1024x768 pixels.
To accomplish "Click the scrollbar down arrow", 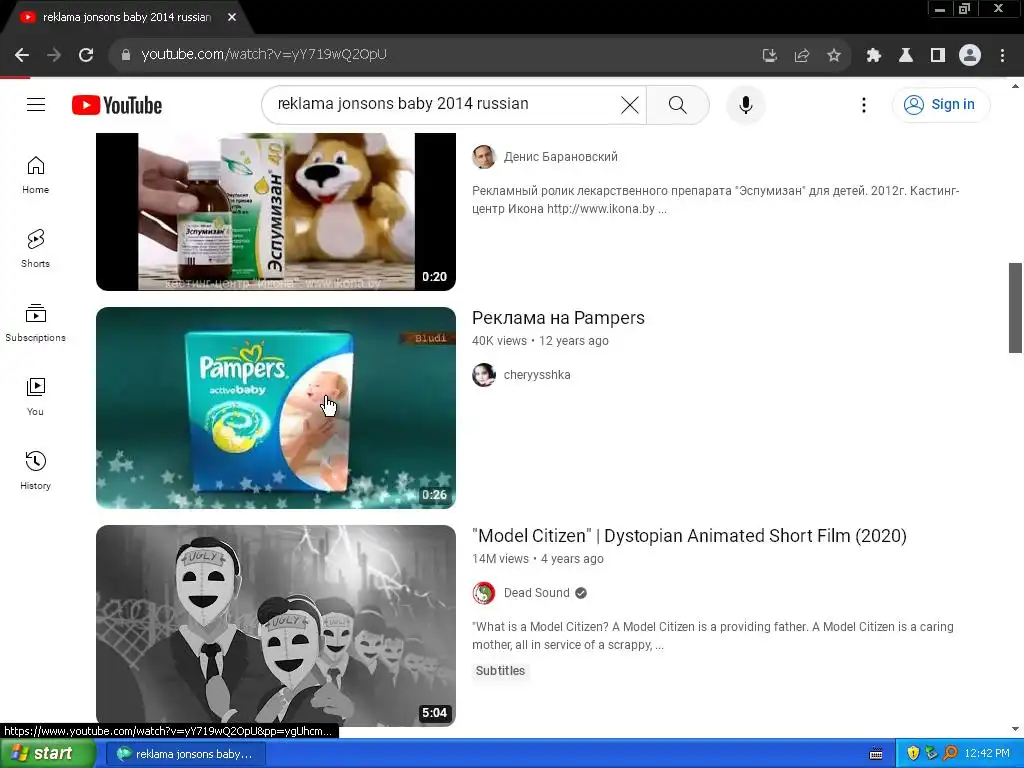I will 1015,729.
